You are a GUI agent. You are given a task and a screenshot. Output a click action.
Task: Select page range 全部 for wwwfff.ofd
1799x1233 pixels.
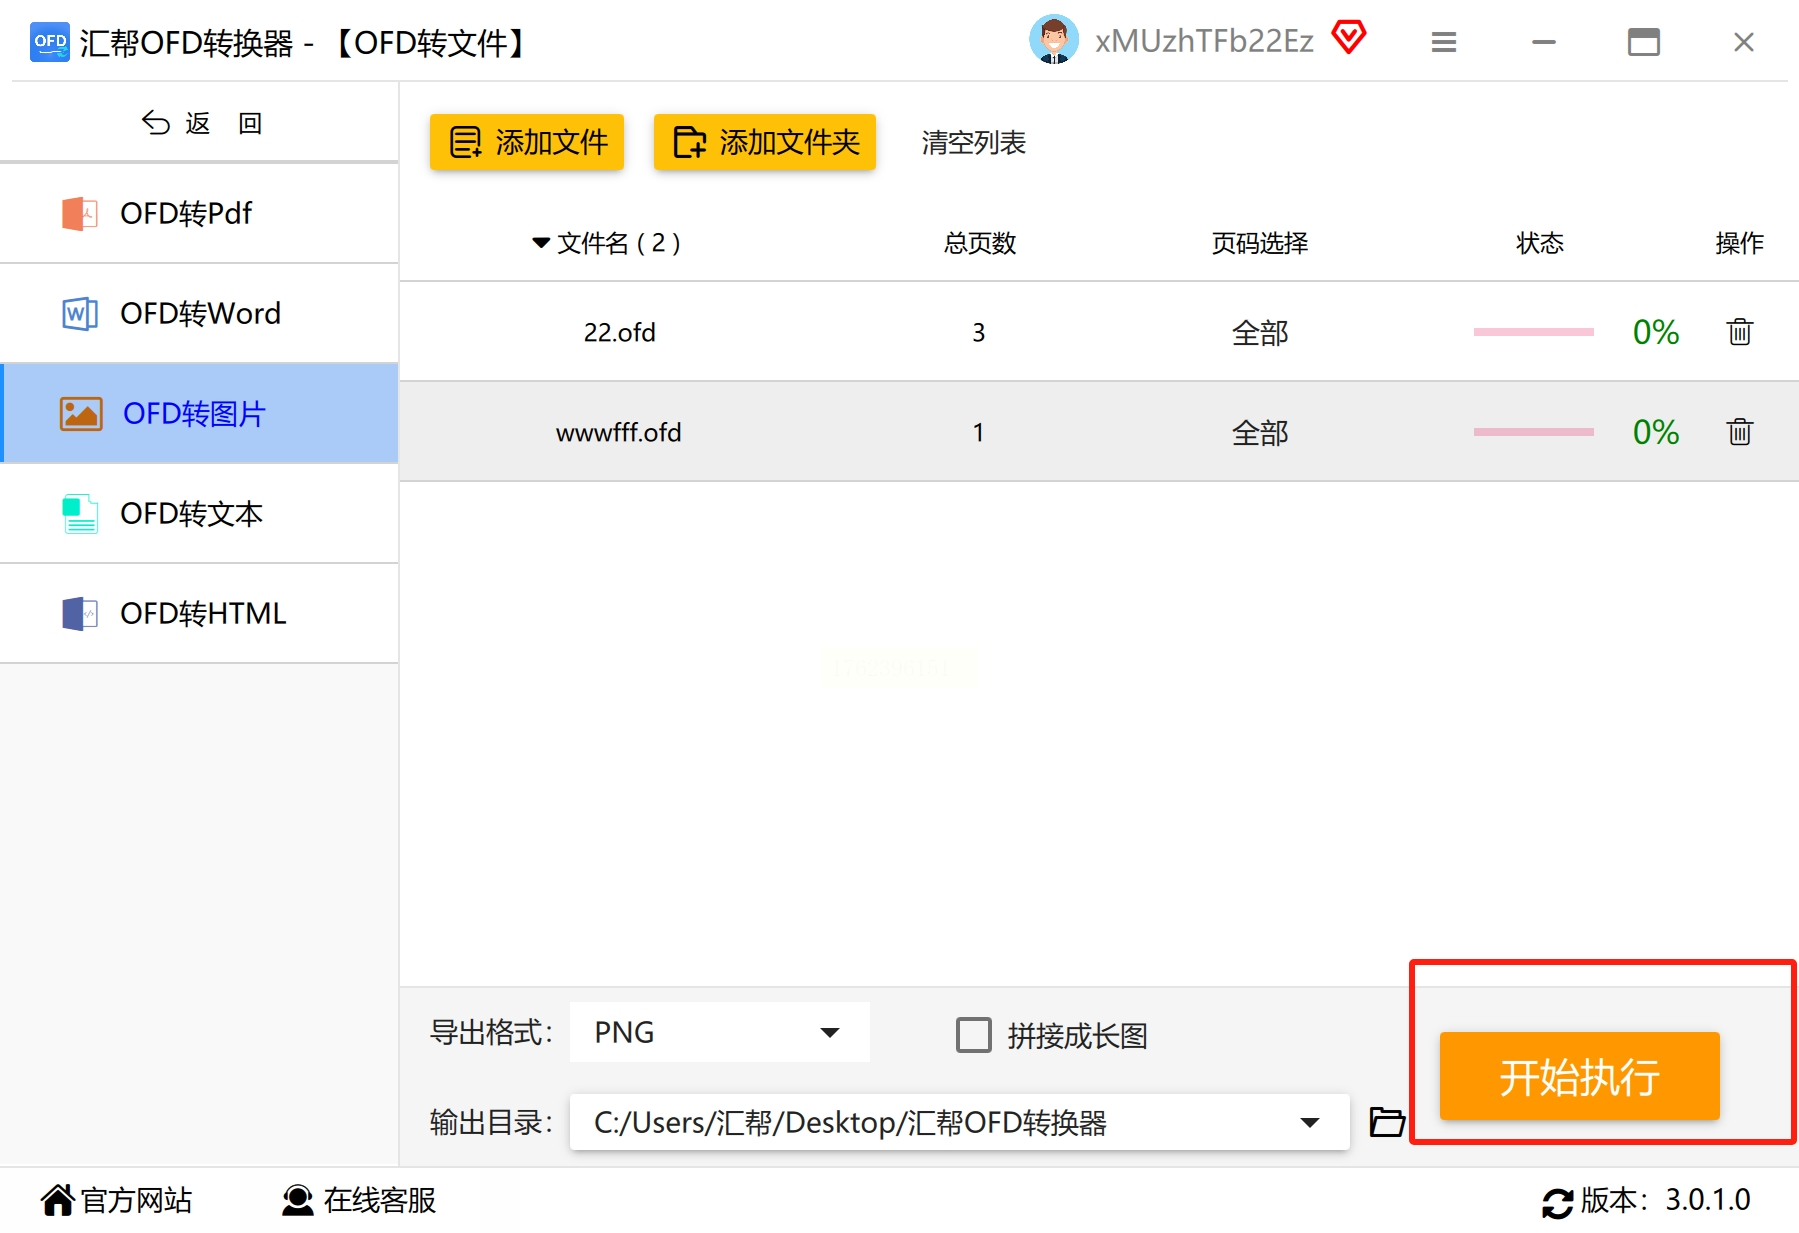[x=1260, y=433]
